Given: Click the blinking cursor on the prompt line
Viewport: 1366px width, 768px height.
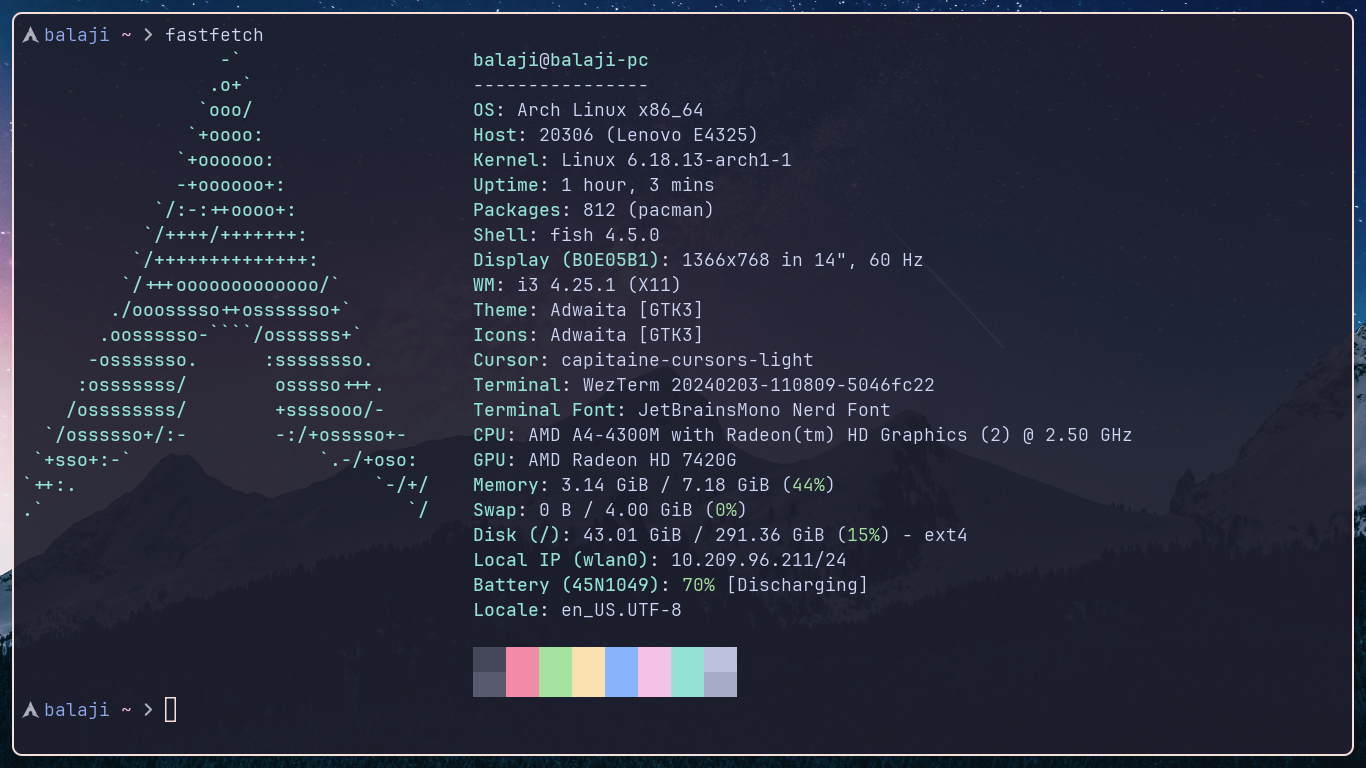Looking at the screenshot, I should pos(170,709).
